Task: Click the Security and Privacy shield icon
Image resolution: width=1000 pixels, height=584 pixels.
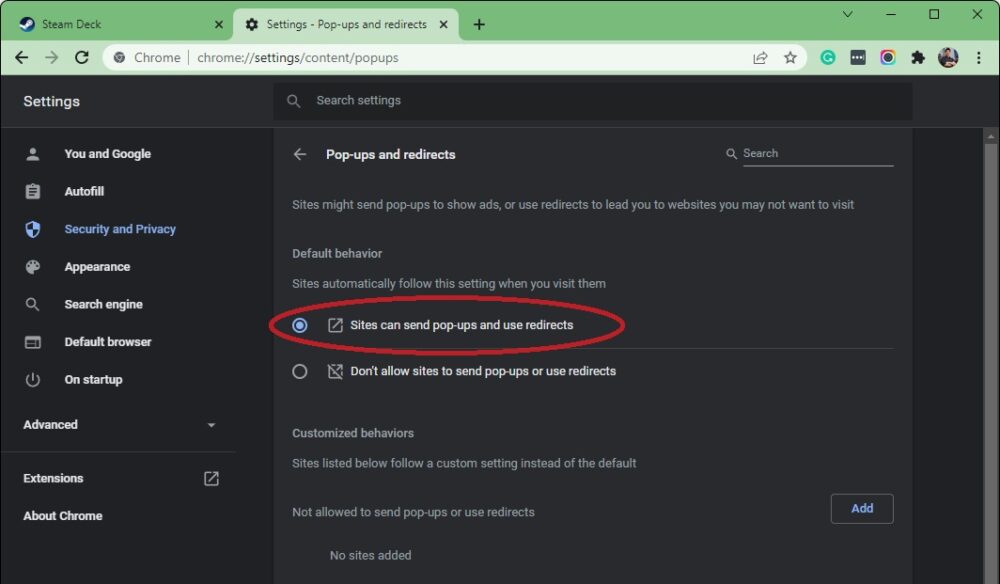Action: click(33, 229)
